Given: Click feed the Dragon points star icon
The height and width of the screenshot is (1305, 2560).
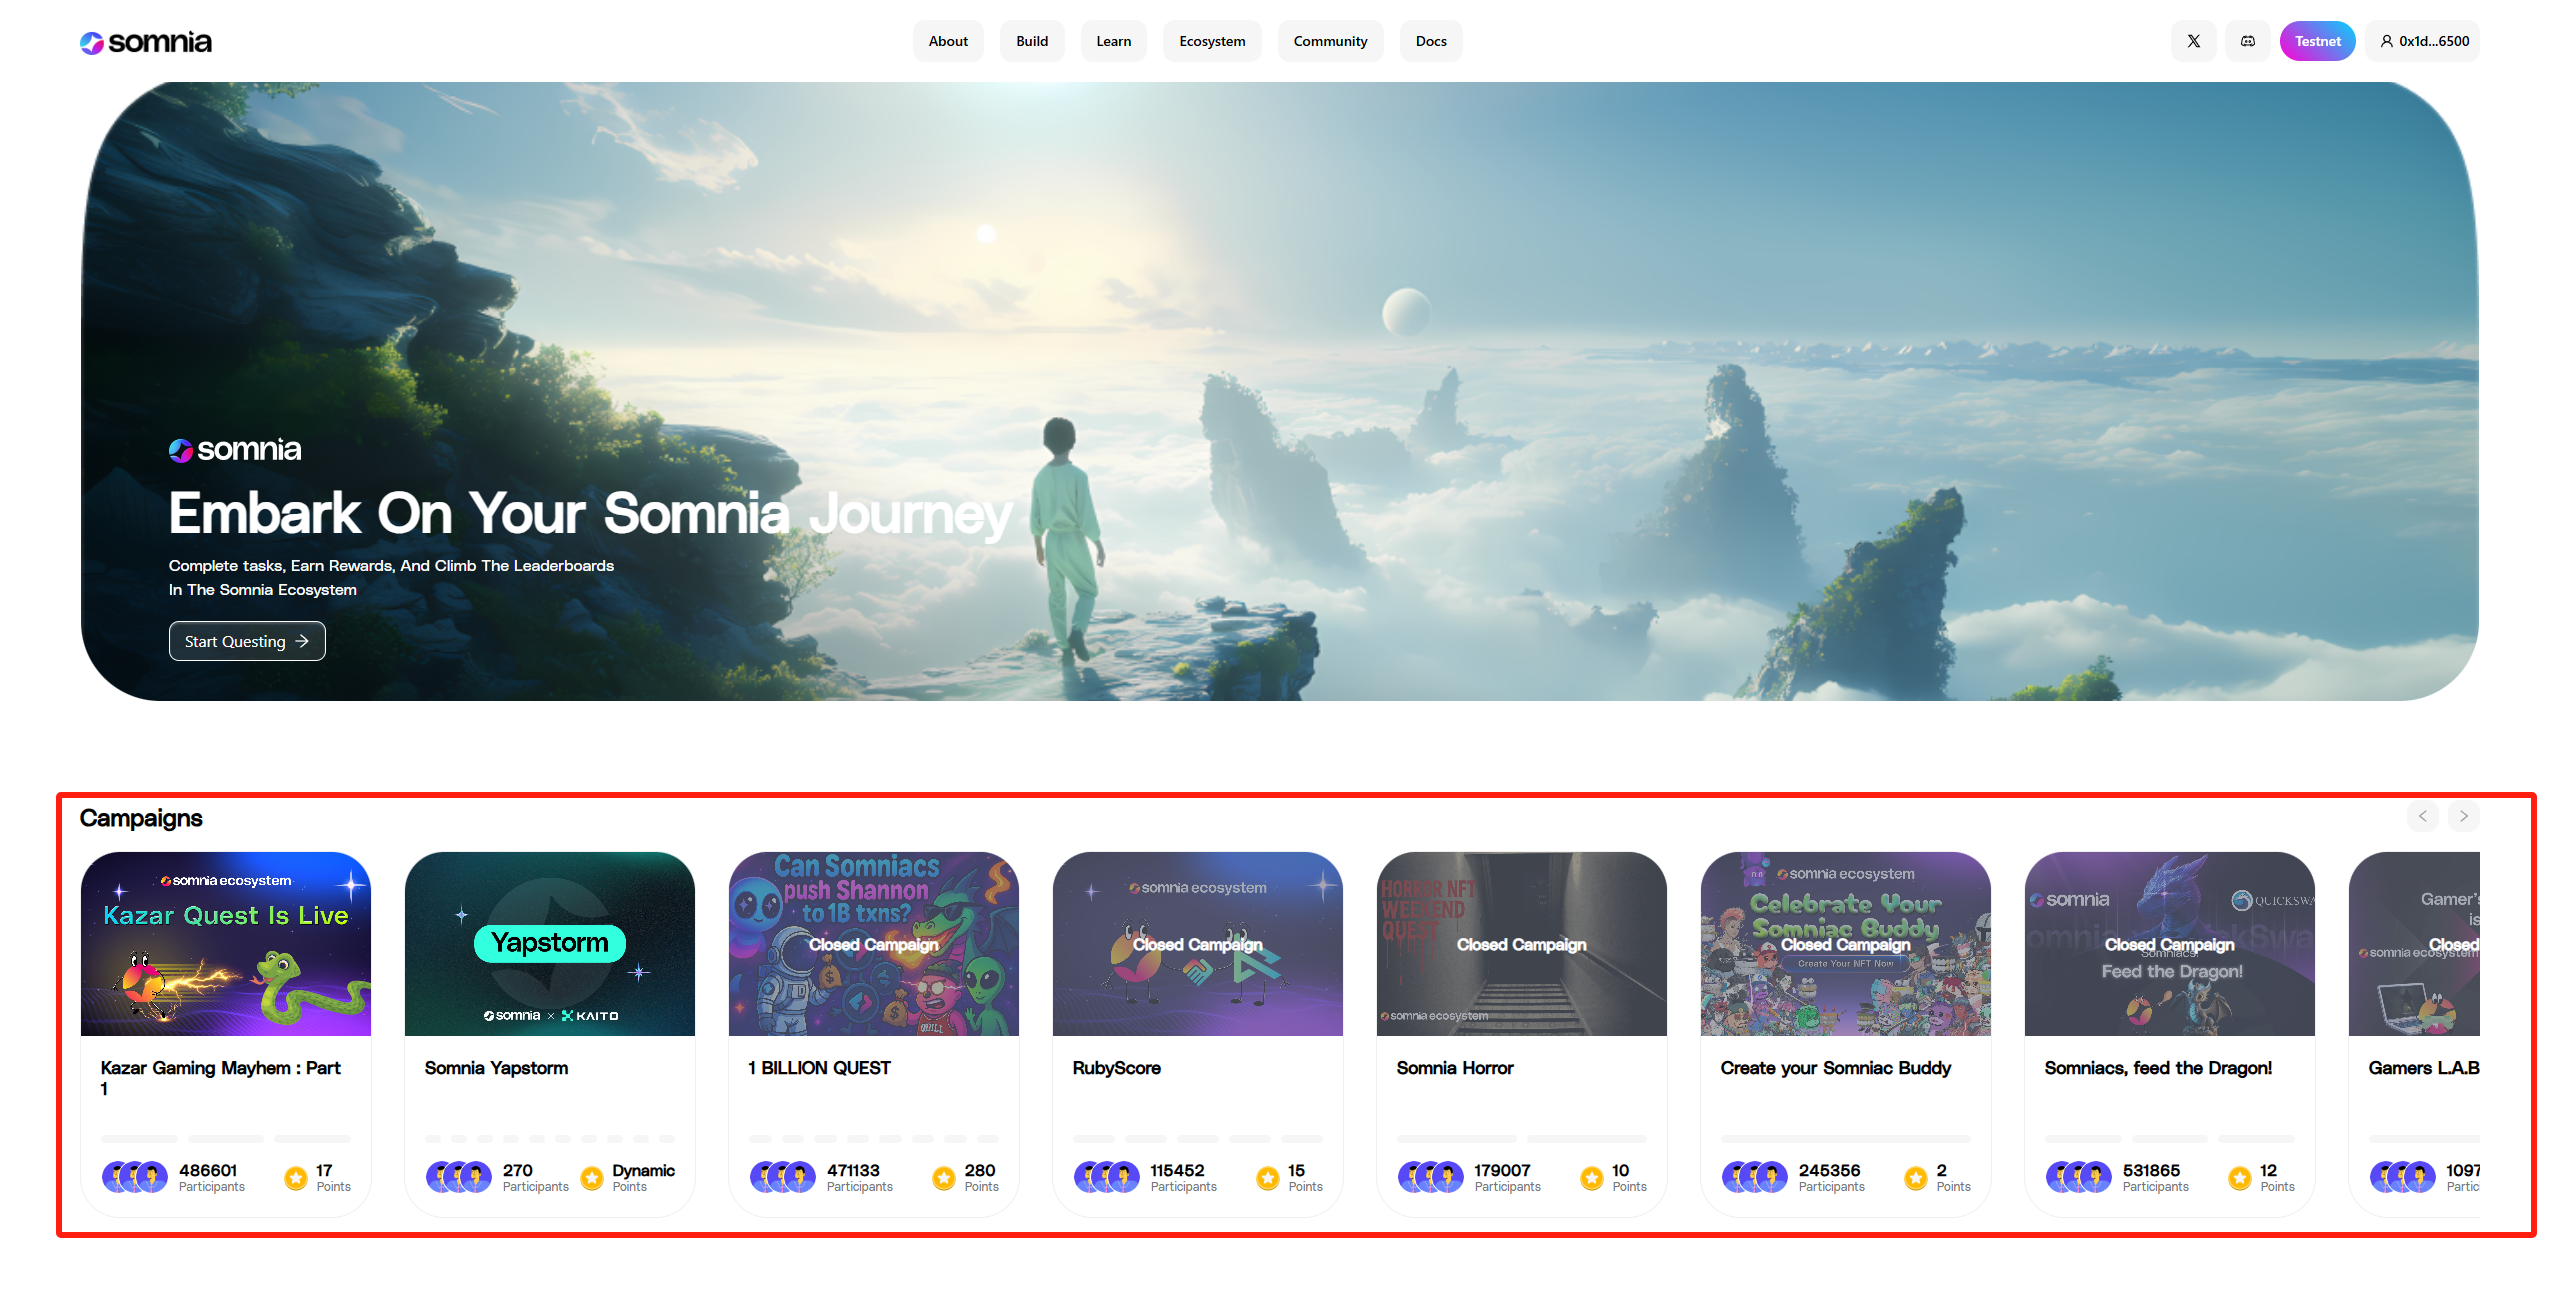Looking at the screenshot, I should (2240, 1179).
